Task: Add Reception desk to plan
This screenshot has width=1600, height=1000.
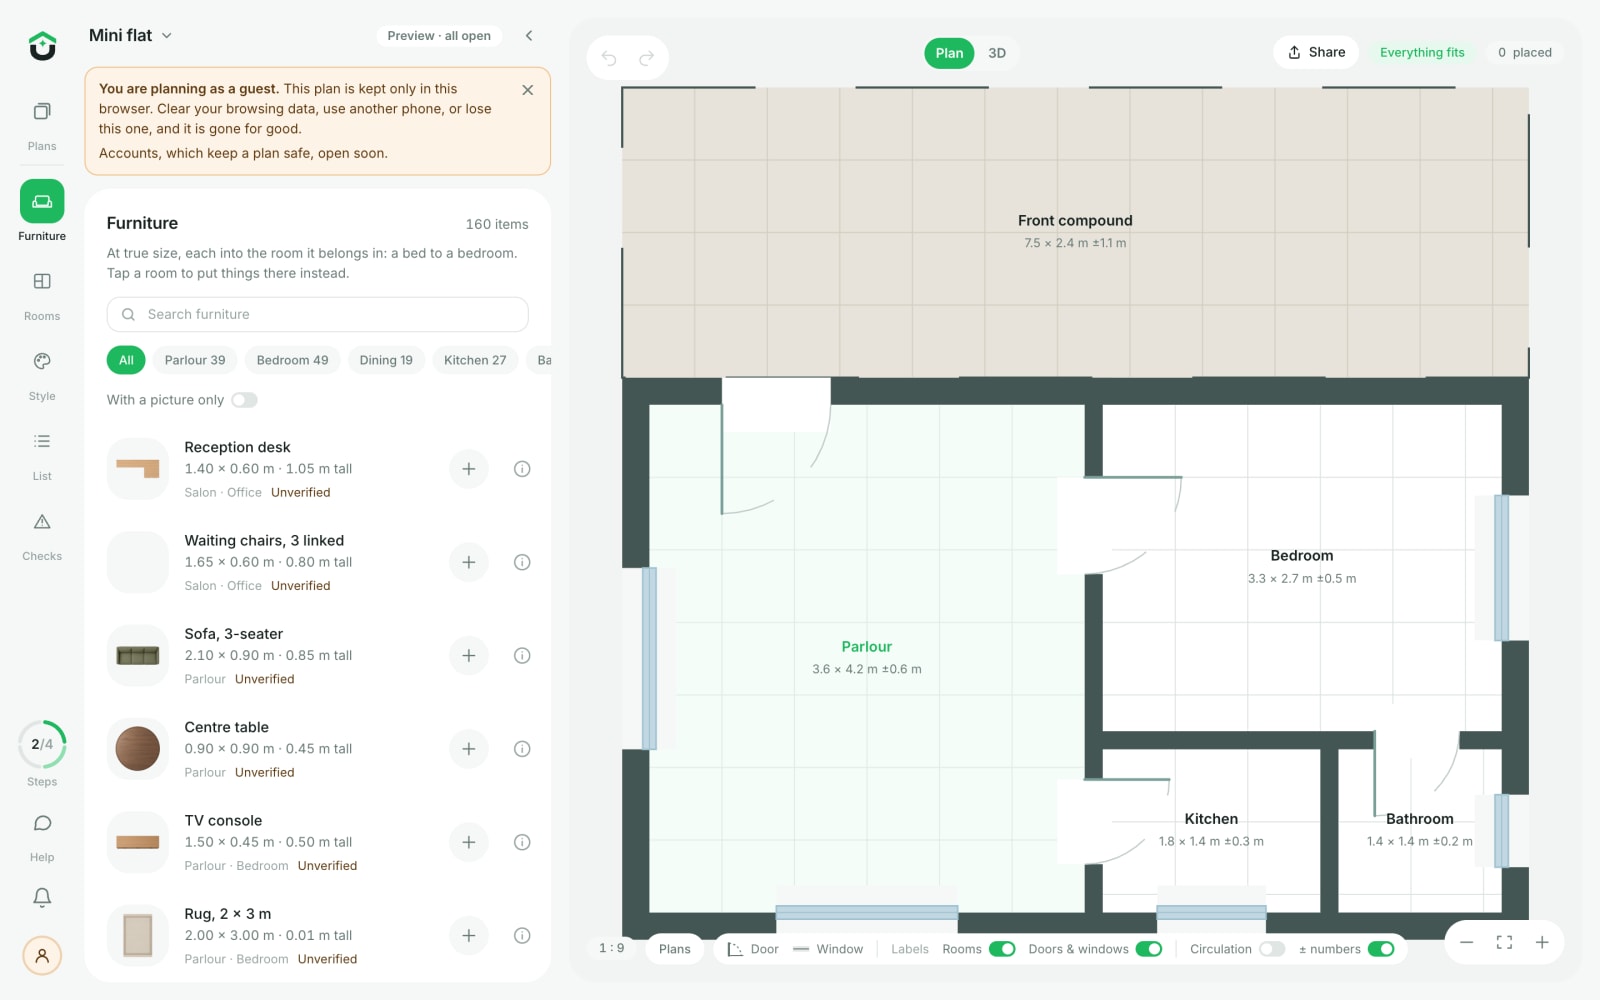Action: 468,469
